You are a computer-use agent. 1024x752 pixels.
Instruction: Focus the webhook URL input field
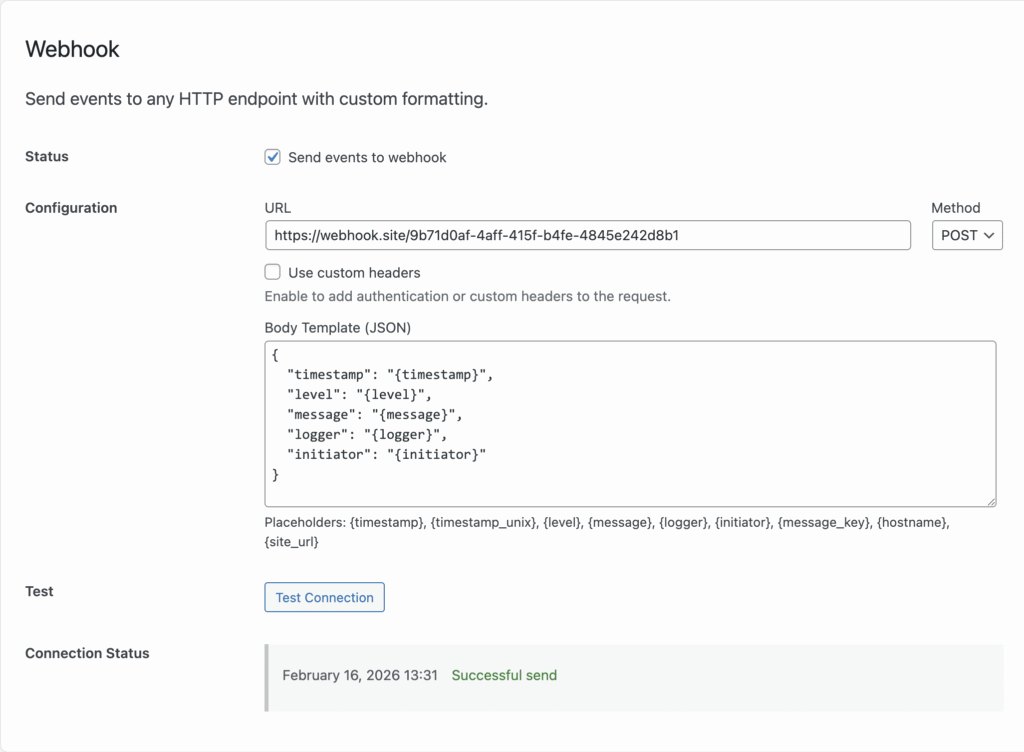587,235
